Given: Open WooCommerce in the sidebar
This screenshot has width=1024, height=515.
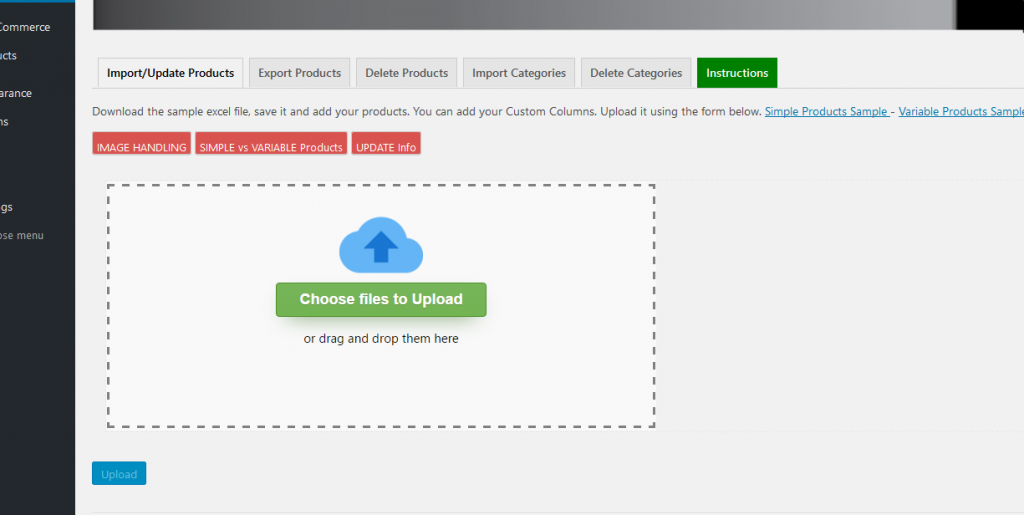Looking at the screenshot, I should 24,27.
